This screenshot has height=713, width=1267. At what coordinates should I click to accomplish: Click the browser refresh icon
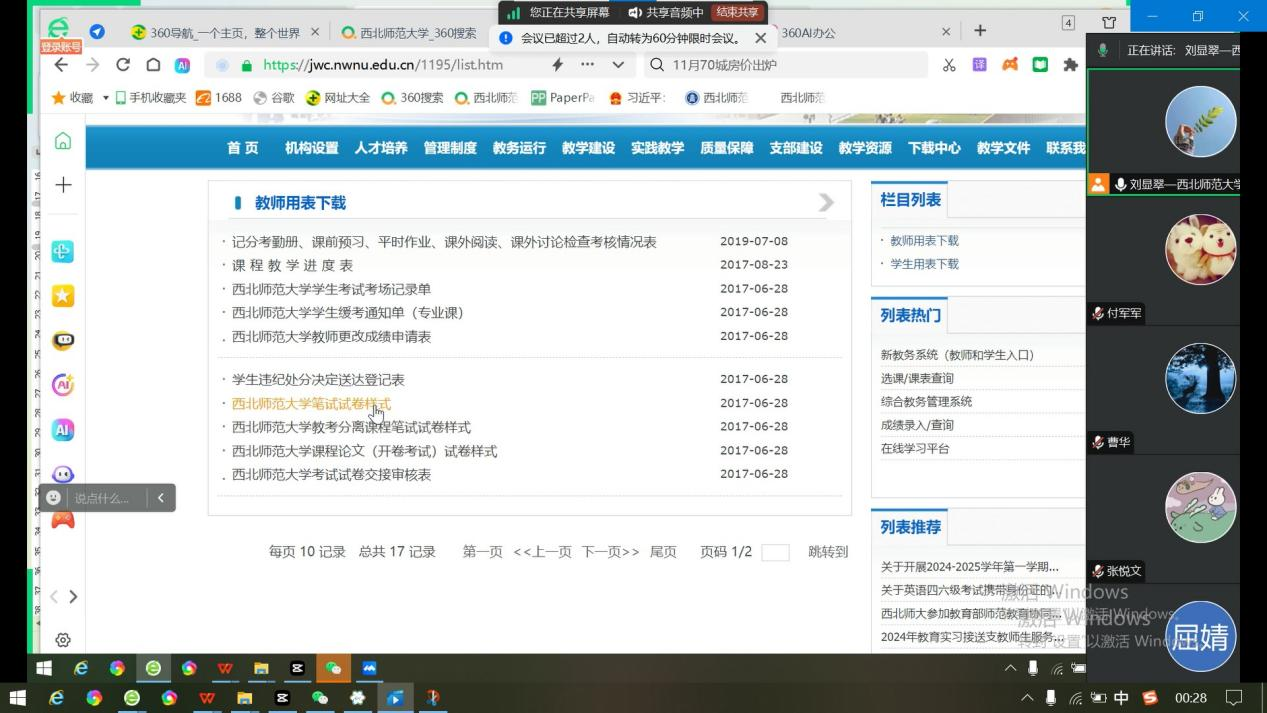[123, 65]
